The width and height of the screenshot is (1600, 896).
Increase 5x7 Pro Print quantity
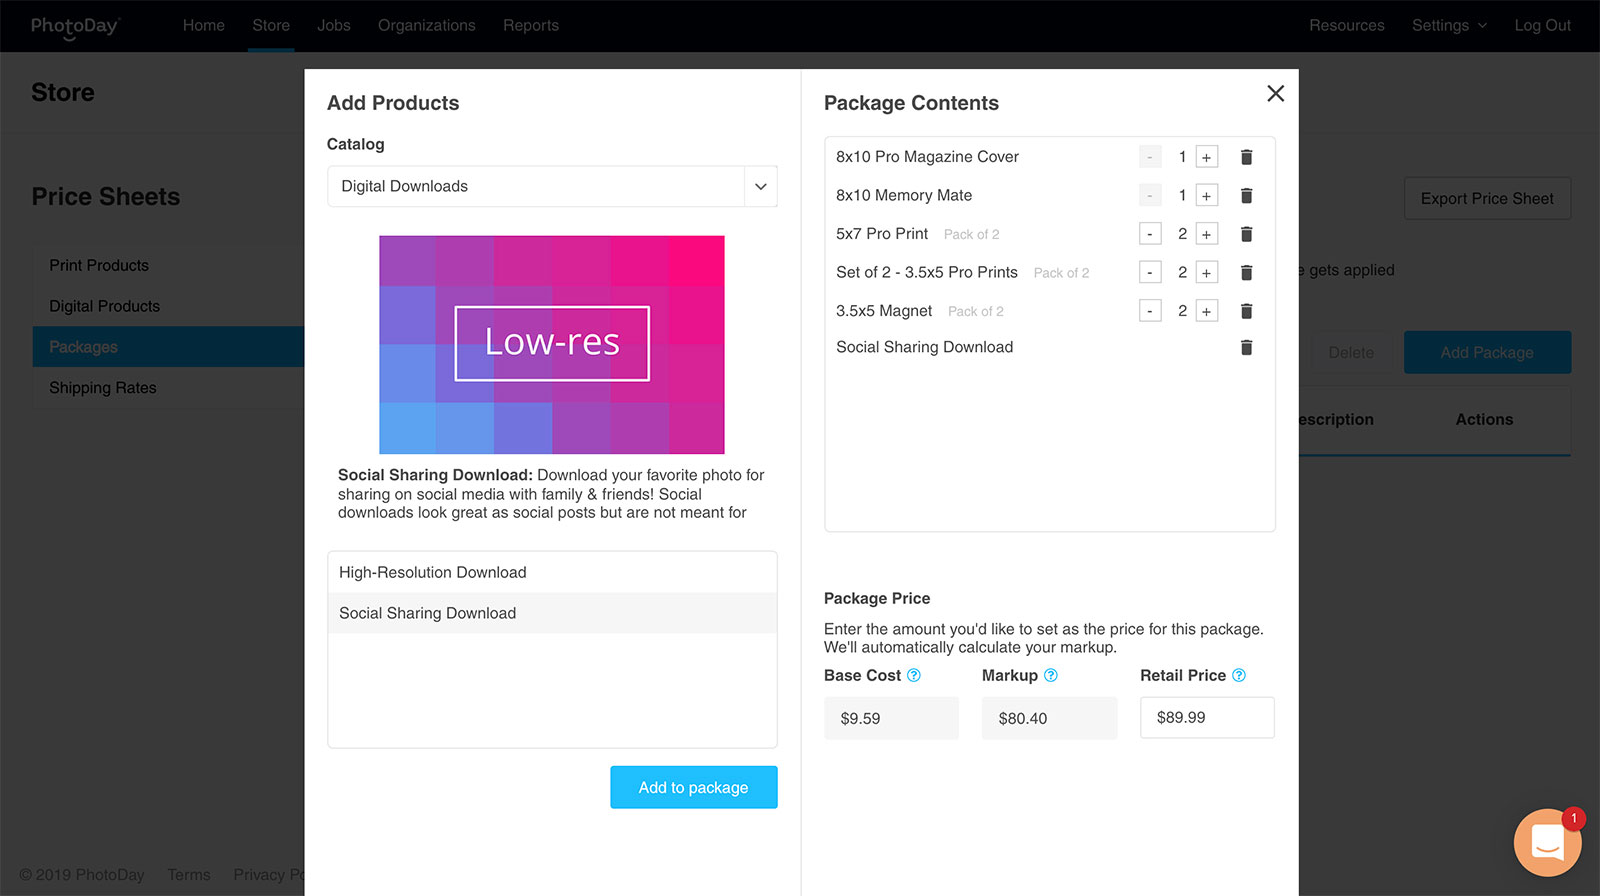[1207, 234]
